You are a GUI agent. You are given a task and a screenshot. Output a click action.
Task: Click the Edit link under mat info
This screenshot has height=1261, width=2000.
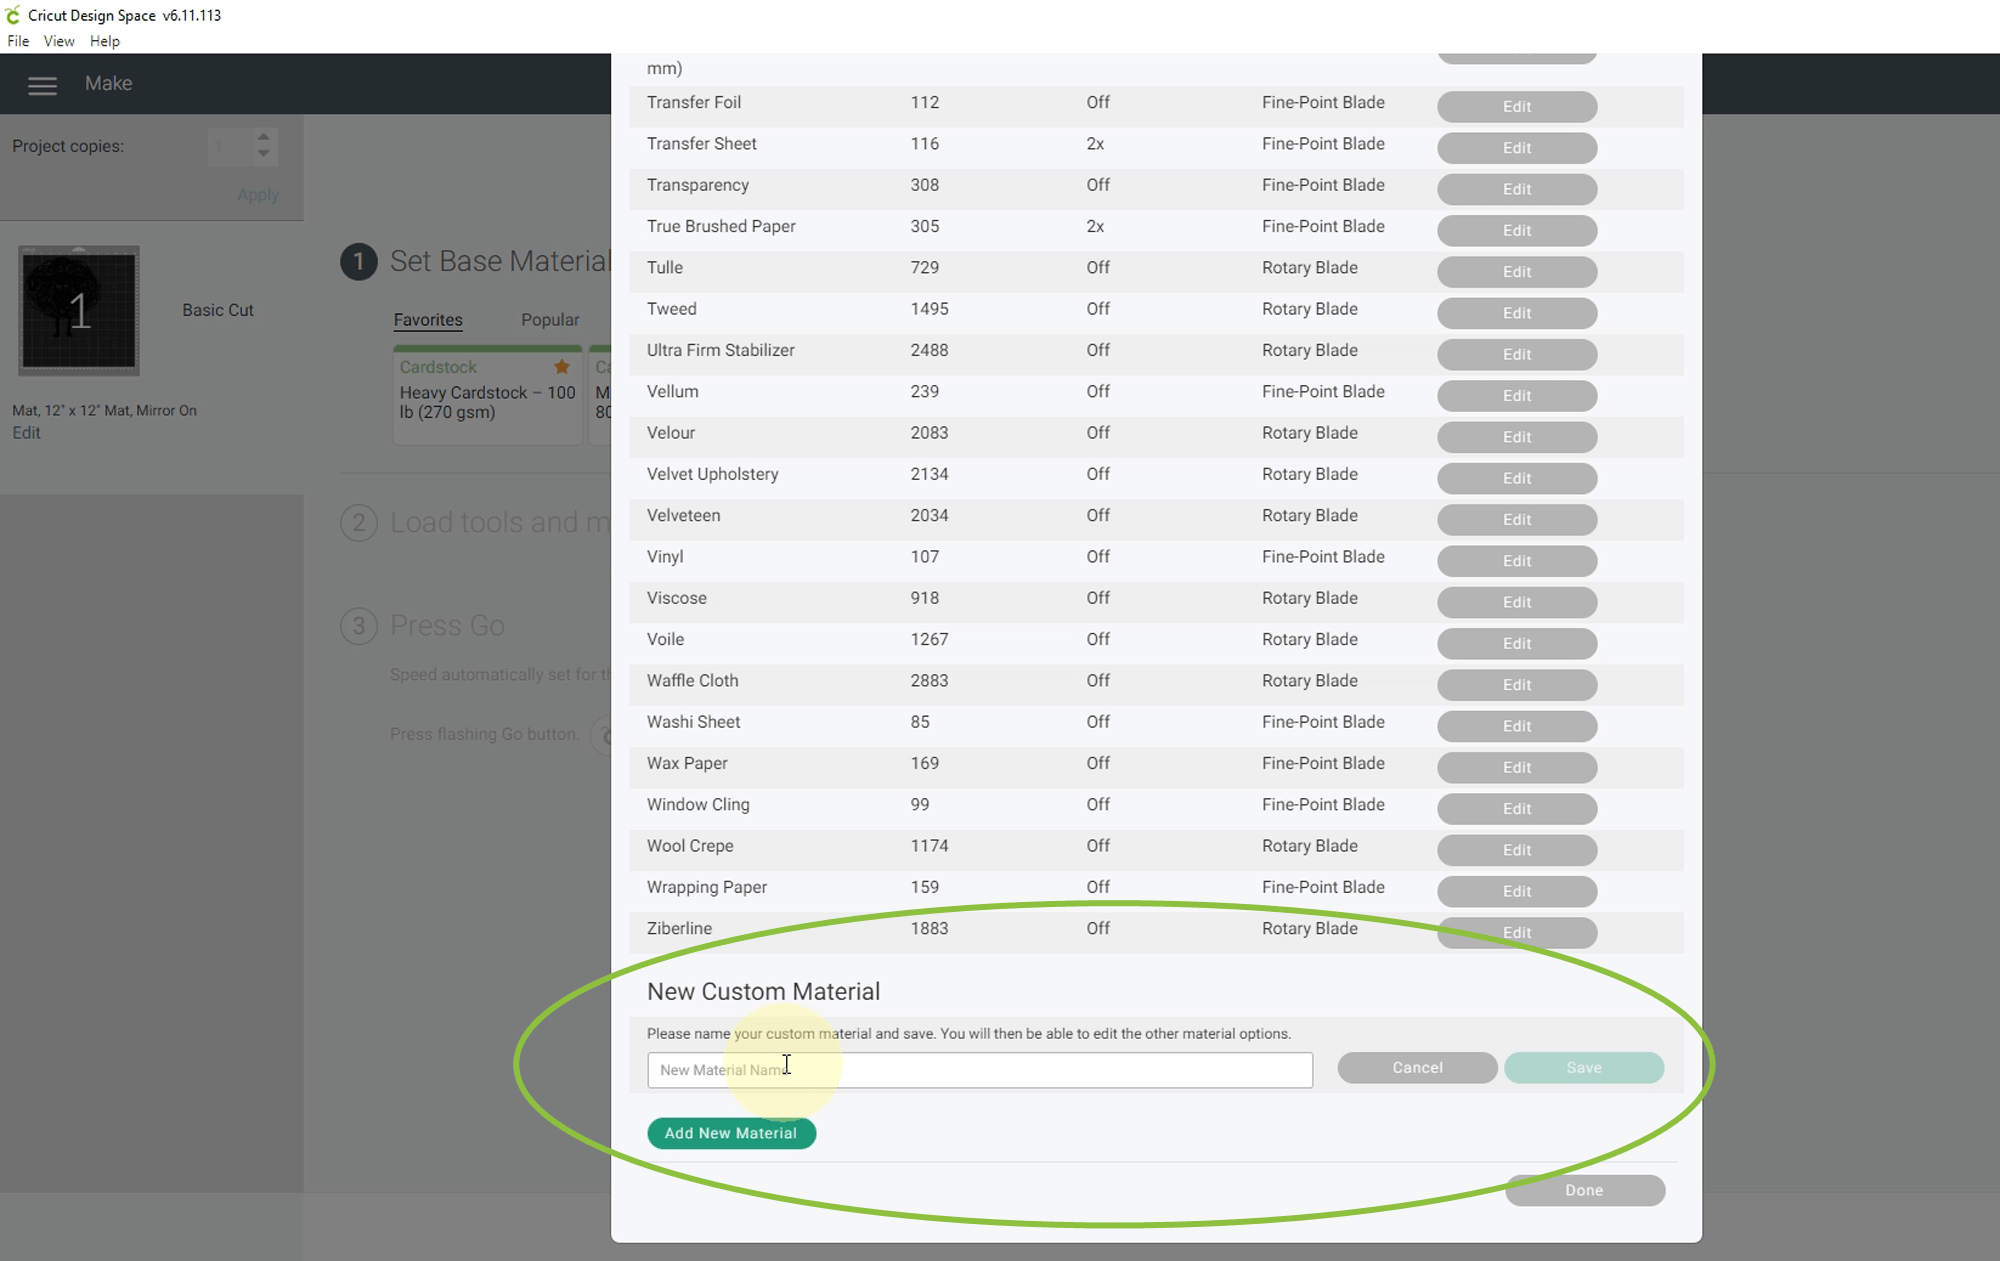click(x=26, y=433)
